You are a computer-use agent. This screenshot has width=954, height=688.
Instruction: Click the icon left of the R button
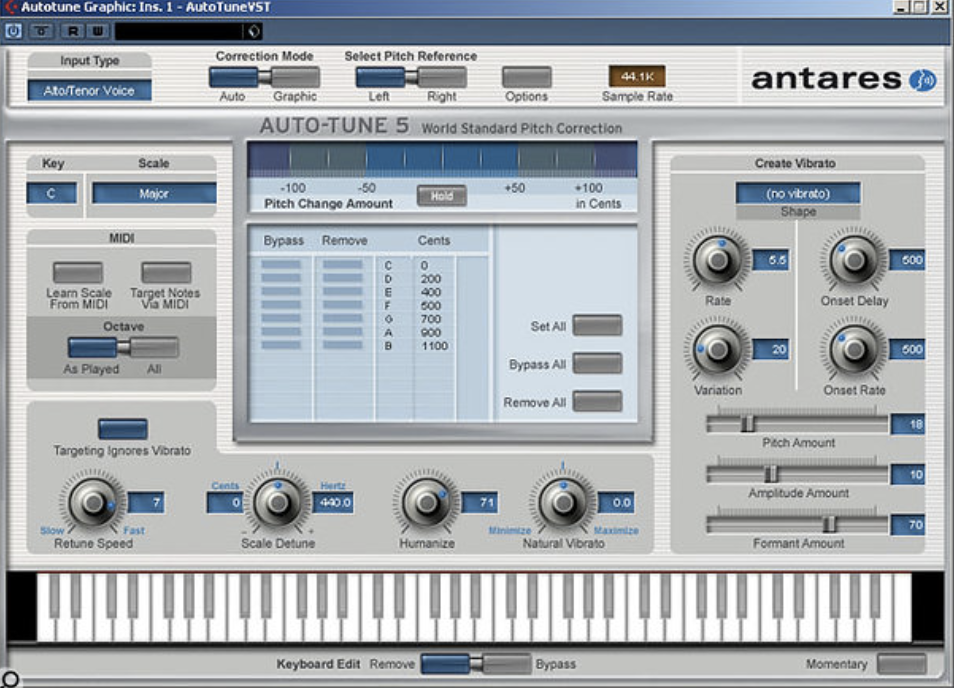point(41,30)
